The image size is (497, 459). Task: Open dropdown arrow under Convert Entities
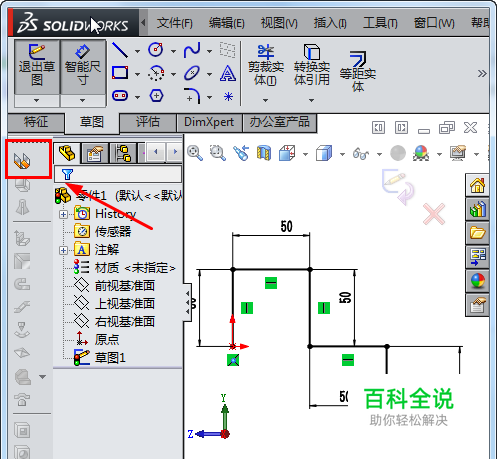click(311, 100)
